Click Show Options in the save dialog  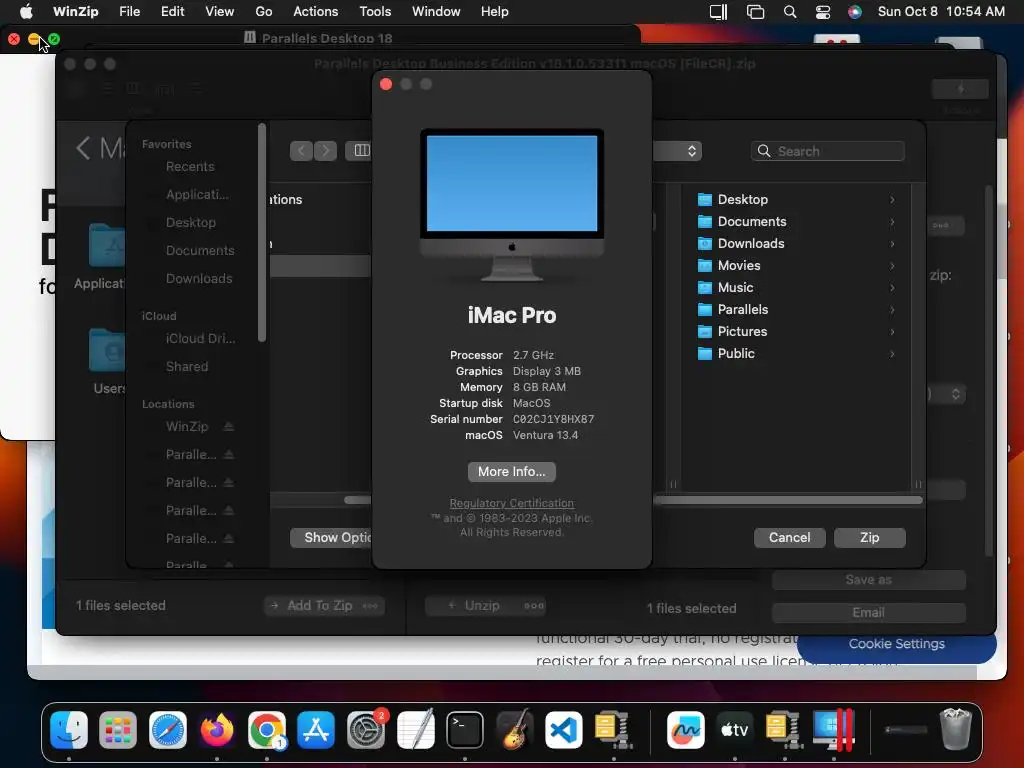point(331,537)
